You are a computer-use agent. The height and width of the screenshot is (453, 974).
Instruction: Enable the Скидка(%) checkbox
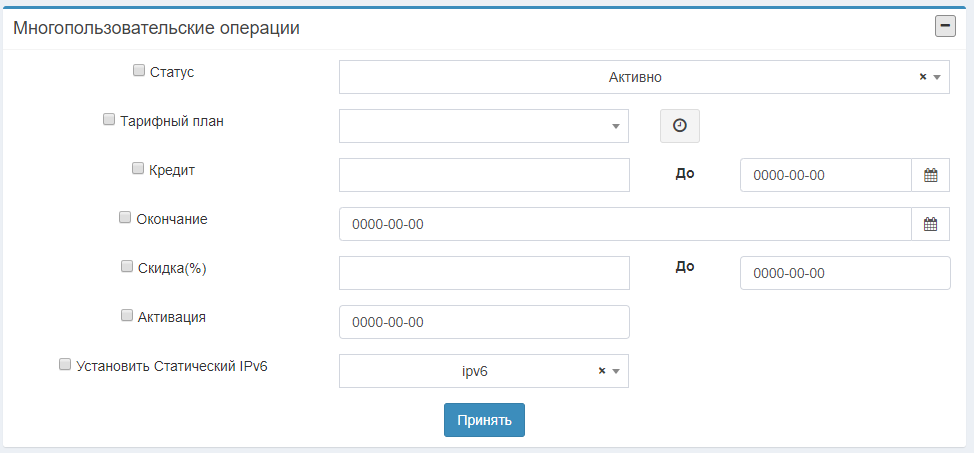tap(127, 267)
